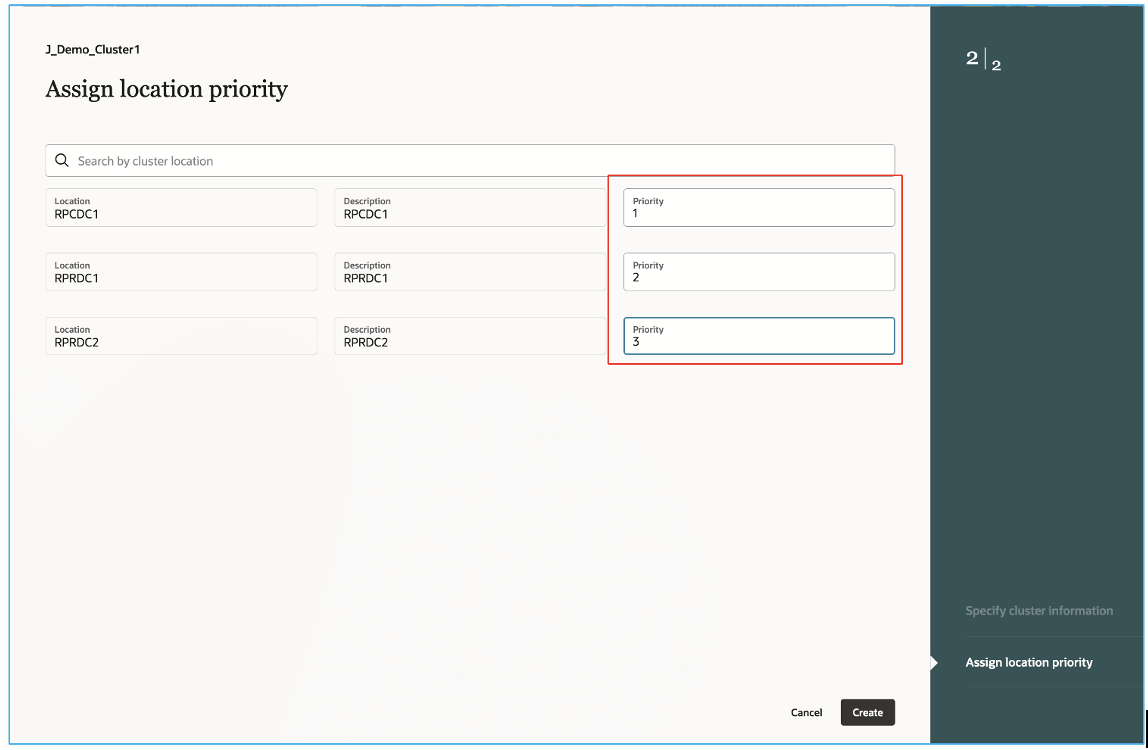Click the arrow marker beside Assign location priority step
The image size is (1148, 750).
[x=934, y=662]
